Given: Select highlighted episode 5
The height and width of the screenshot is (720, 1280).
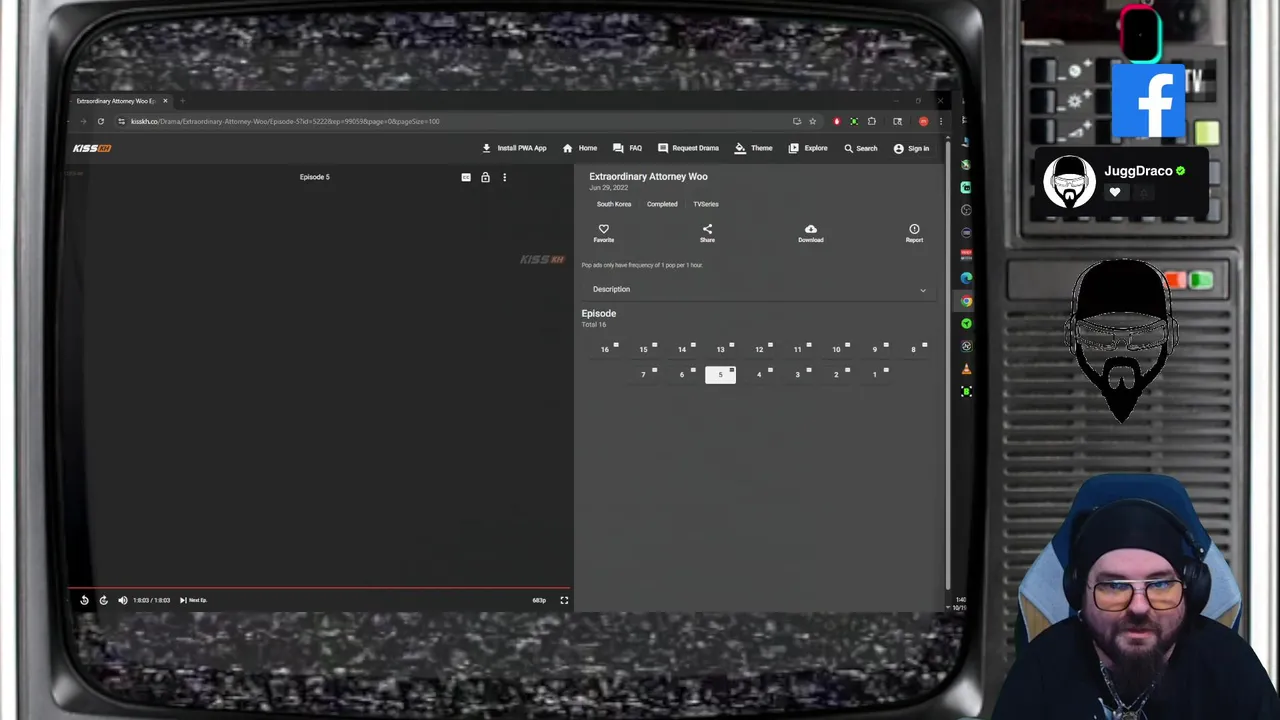Looking at the screenshot, I should pyautogui.click(x=720, y=375).
